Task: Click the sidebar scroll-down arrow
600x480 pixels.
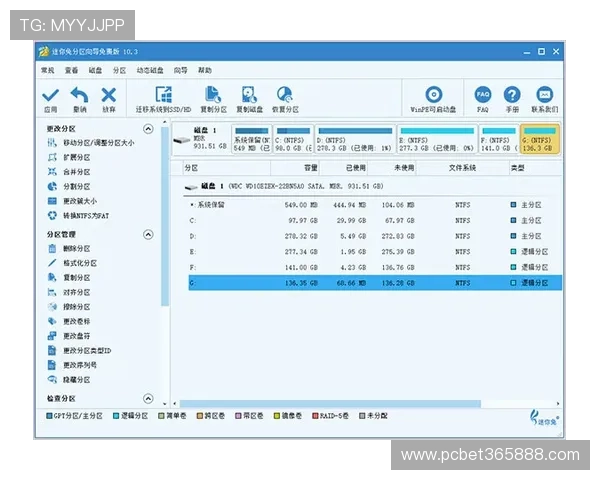Action: click(165, 403)
